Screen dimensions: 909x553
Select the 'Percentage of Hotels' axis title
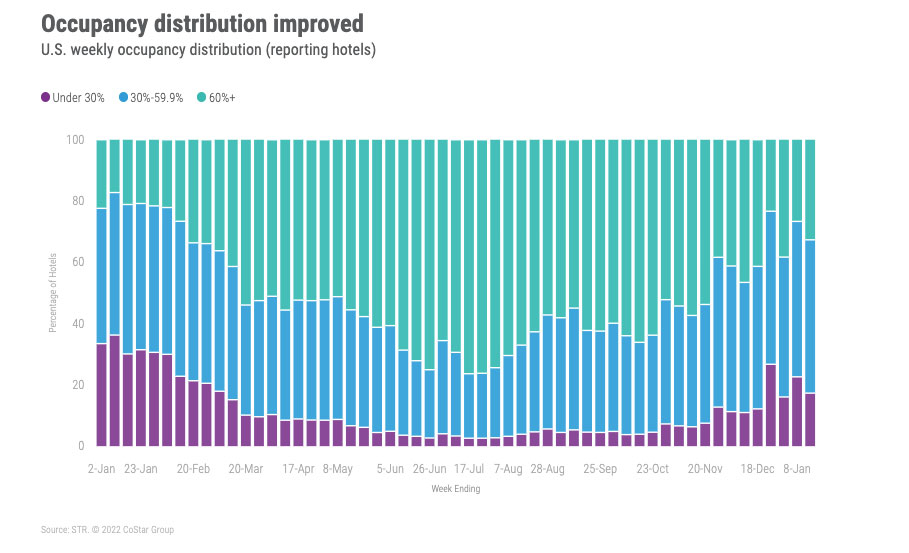pyautogui.click(x=54, y=293)
